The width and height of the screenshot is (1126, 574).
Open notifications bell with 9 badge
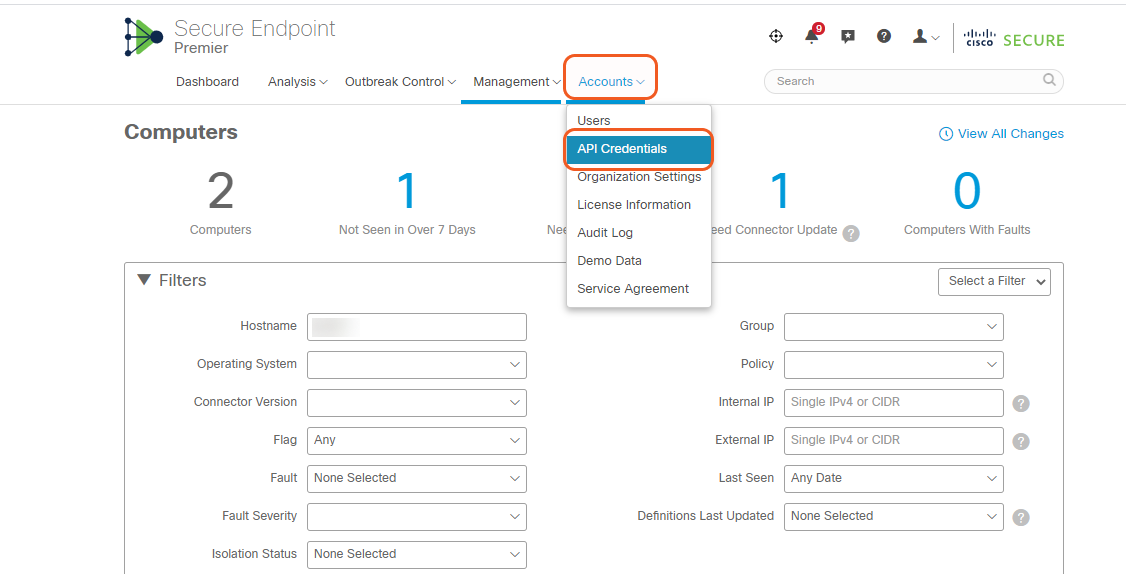coord(813,34)
